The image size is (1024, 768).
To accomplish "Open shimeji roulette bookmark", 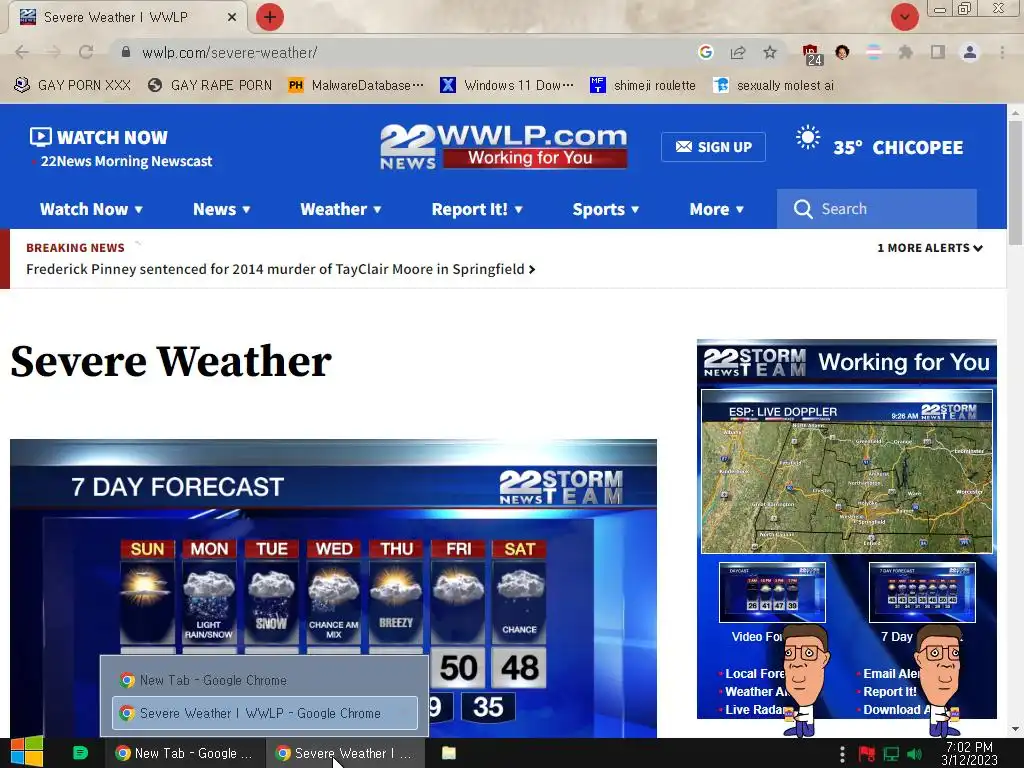I will coord(643,85).
